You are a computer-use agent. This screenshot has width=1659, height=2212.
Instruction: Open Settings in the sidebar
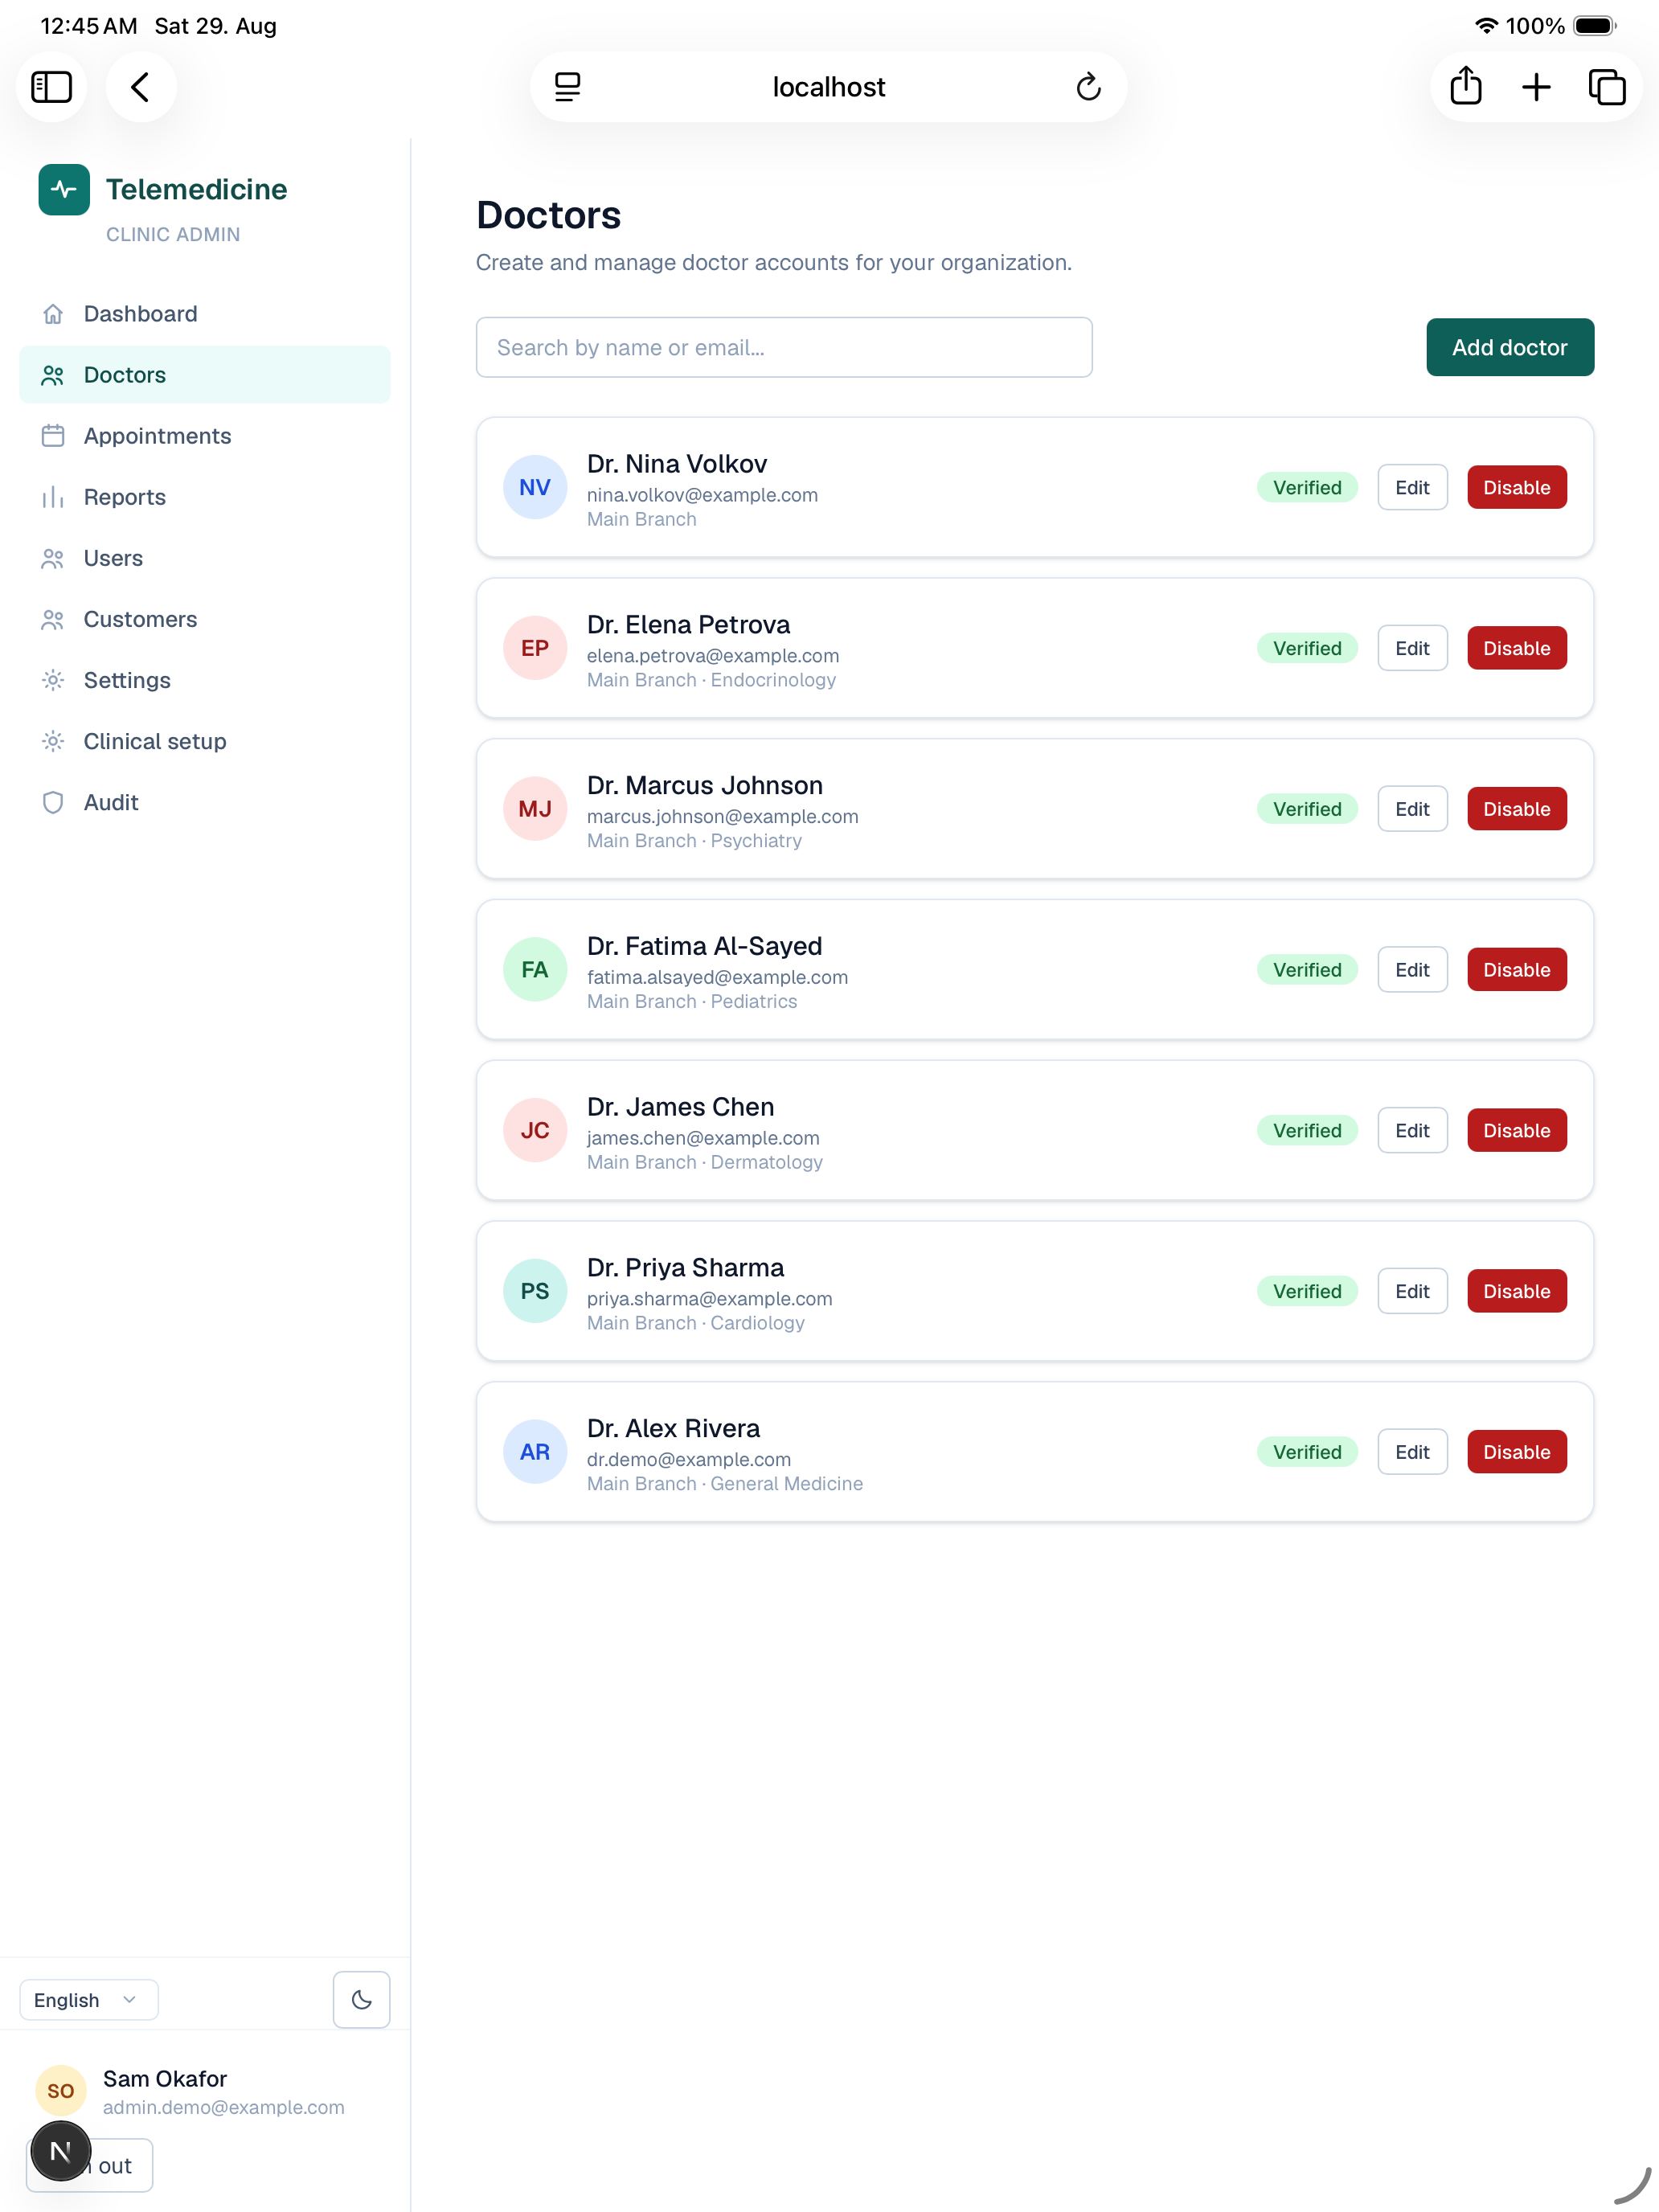coord(205,680)
